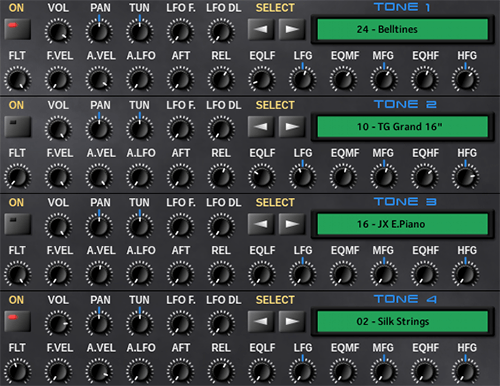Open the 24 - Belltines preset display
Viewport: 500px width, 386px height.
(403, 29)
